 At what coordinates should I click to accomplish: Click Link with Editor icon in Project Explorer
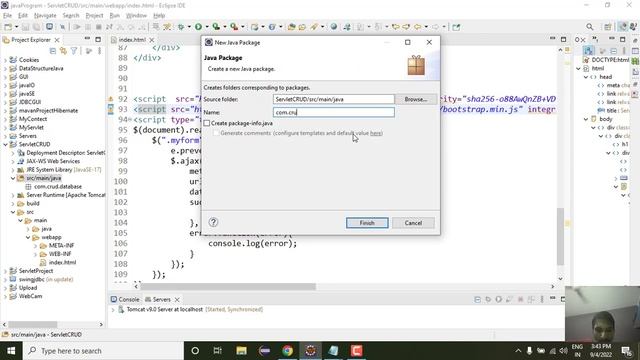pos(63,51)
